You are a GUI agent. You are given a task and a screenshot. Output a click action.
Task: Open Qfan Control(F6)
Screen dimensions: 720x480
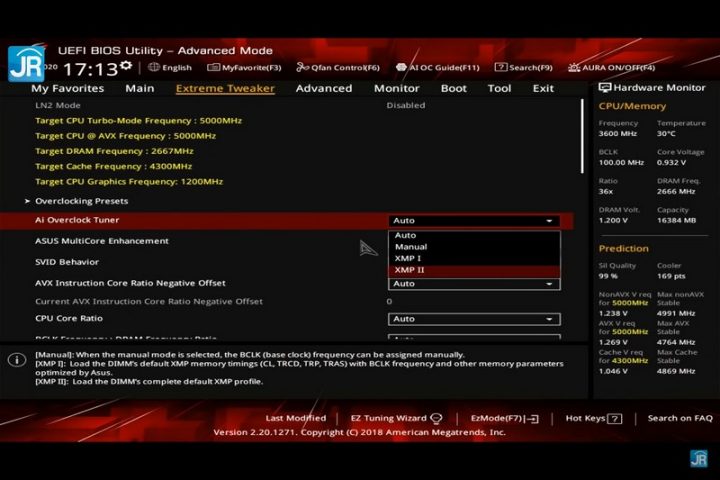point(338,68)
